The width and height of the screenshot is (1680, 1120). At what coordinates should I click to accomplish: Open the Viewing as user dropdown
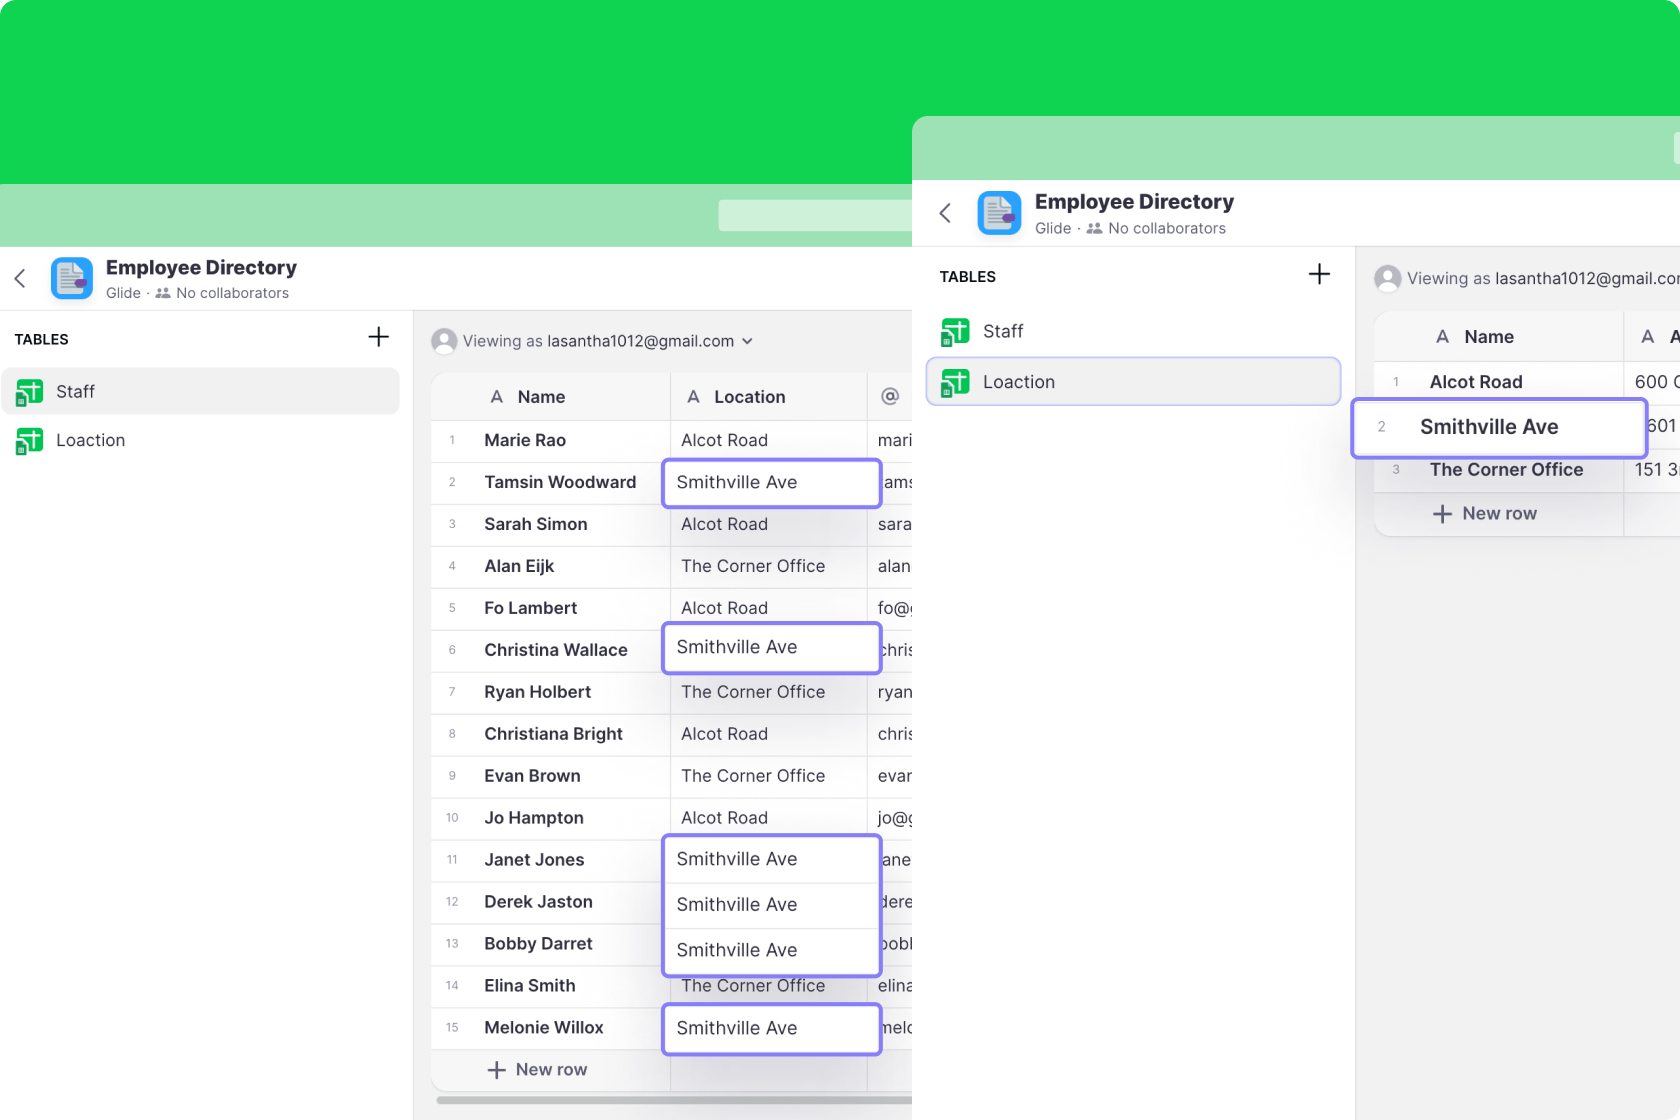tap(747, 342)
